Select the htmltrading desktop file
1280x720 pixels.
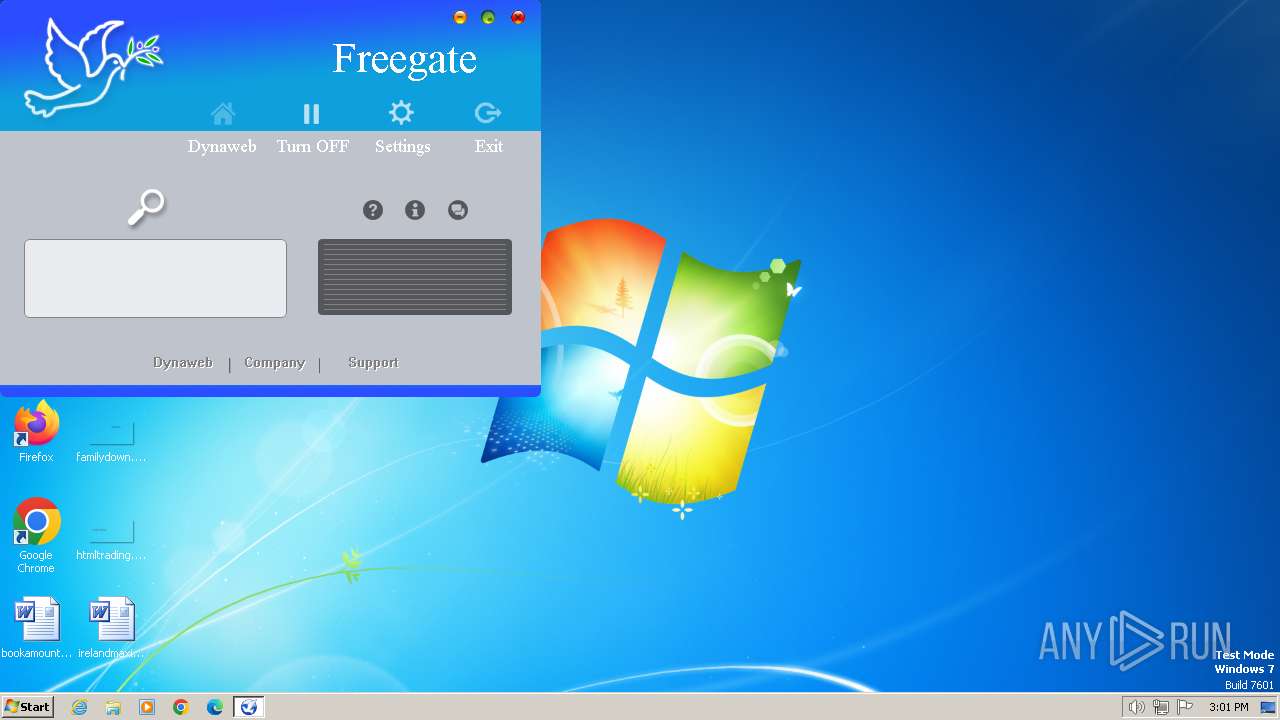[111, 536]
